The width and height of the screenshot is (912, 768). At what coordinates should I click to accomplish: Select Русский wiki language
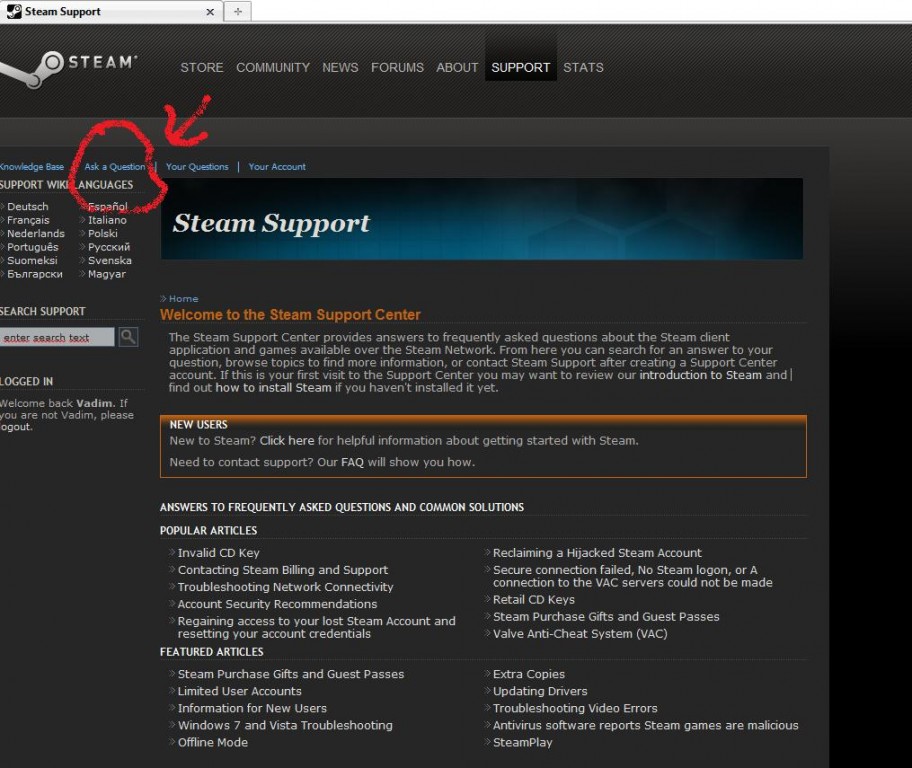pos(109,247)
